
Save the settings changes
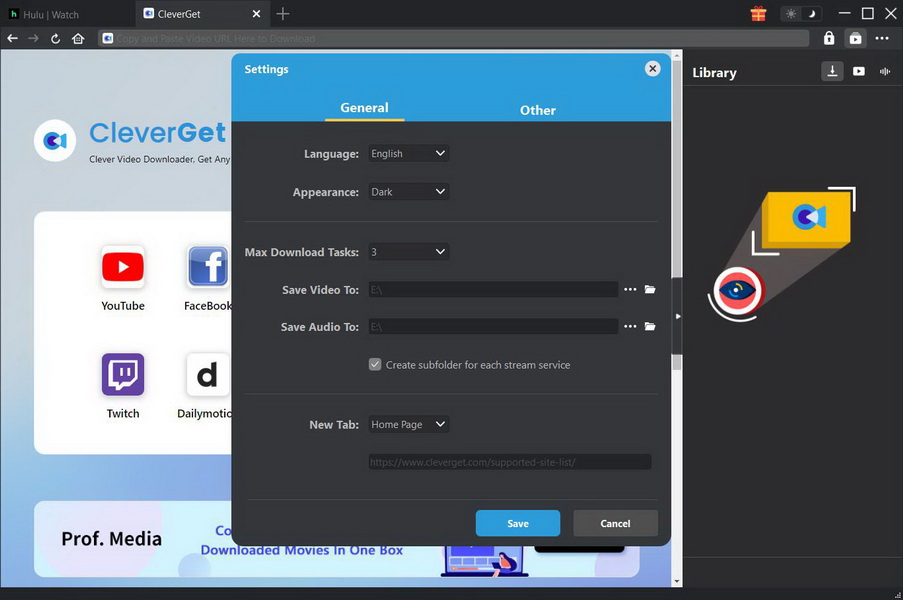pos(518,523)
